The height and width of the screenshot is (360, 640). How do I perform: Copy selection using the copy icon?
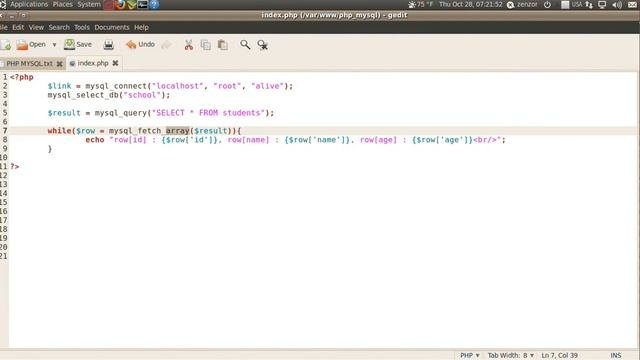[206, 45]
